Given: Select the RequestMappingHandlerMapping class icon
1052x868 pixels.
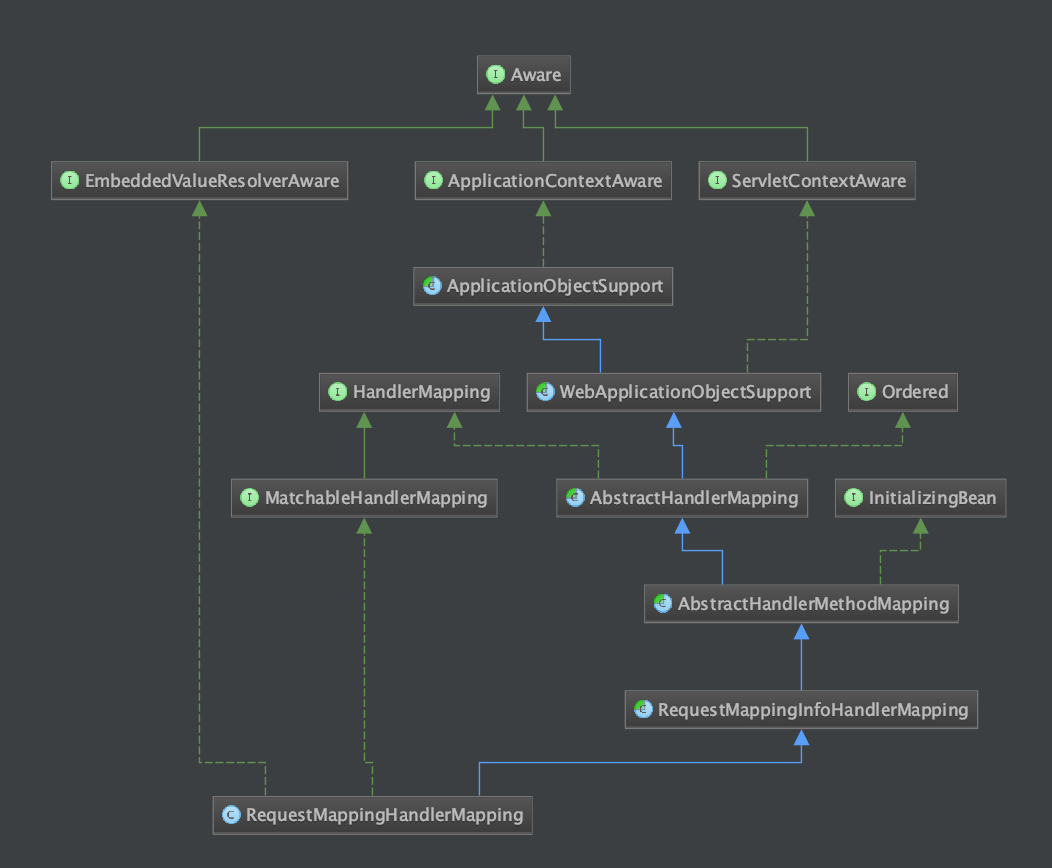Looking at the screenshot, I should coord(231,815).
